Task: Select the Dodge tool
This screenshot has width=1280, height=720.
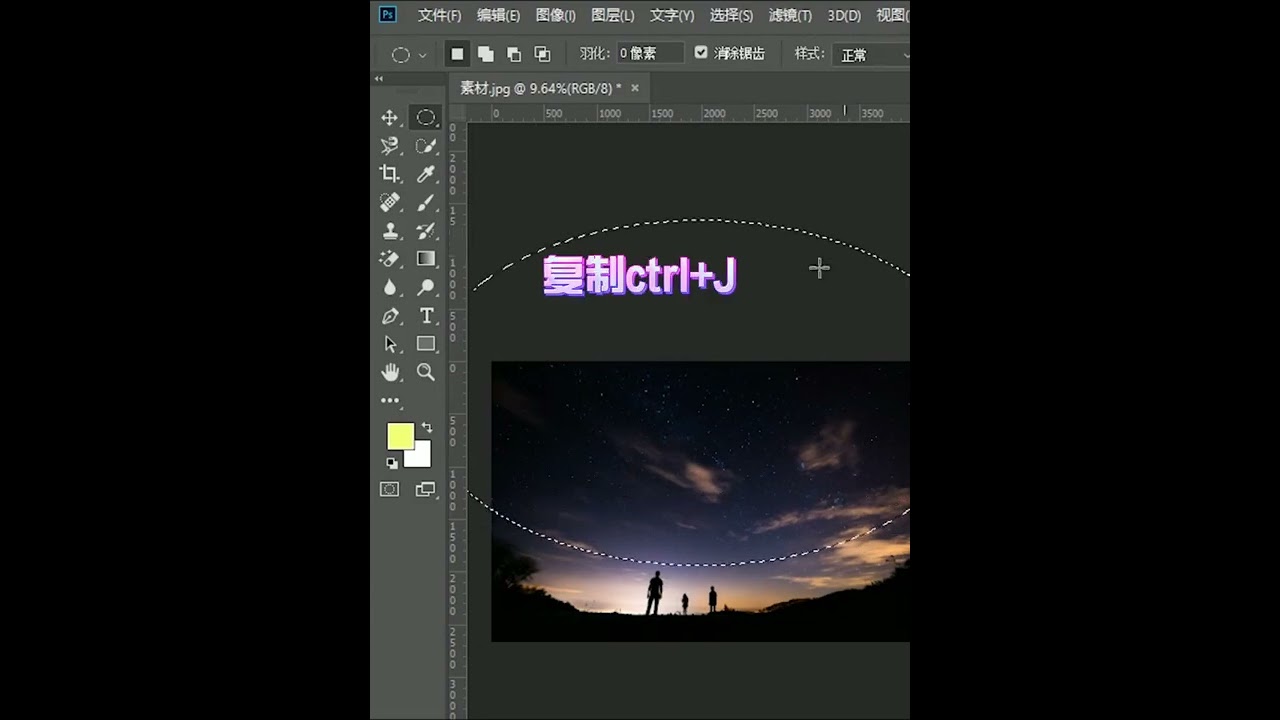Action: coord(426,287)
